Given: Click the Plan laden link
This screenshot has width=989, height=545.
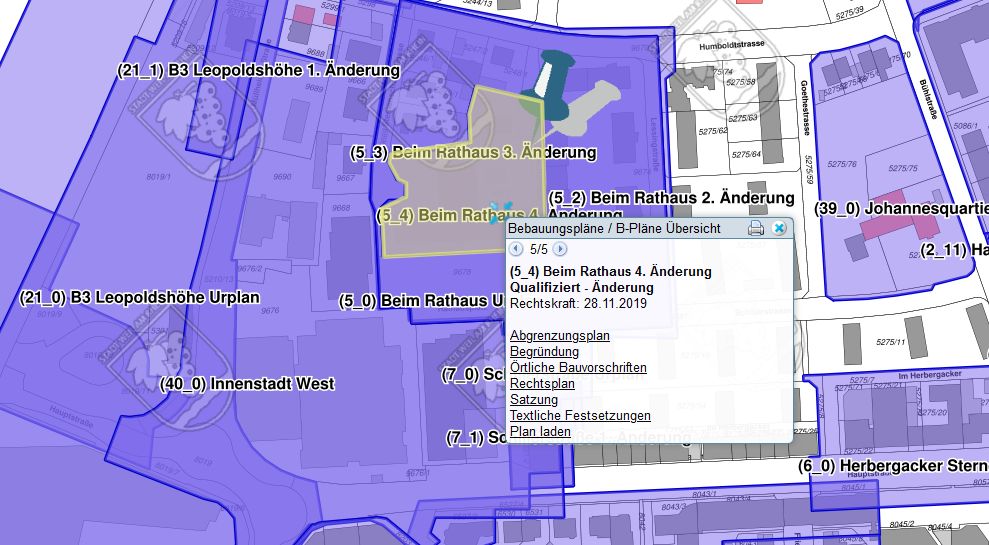Looking at the screenshot, I should 540,432.
